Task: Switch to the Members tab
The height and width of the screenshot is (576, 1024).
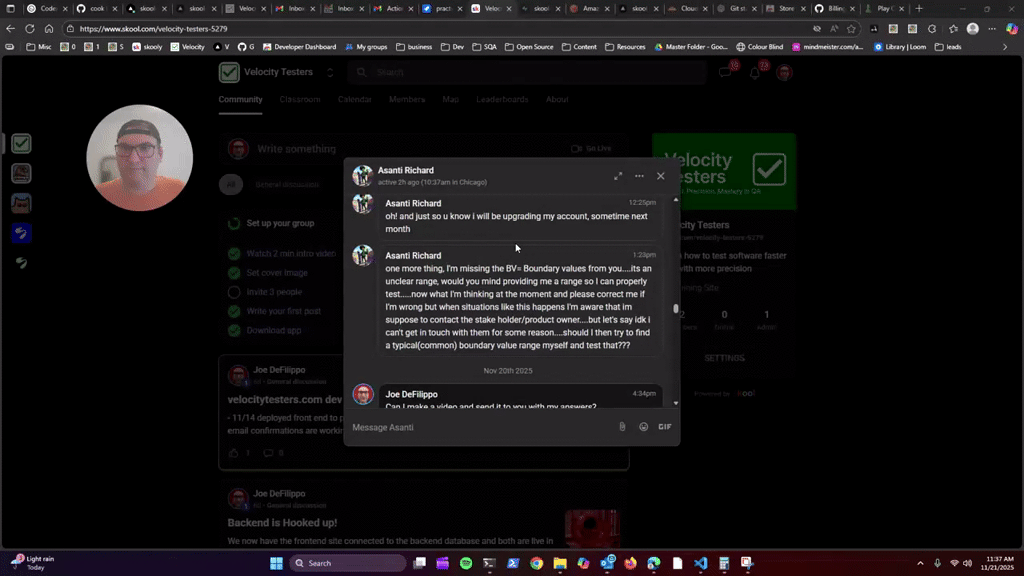Action: pyautogui.click(x=407, y=99)
